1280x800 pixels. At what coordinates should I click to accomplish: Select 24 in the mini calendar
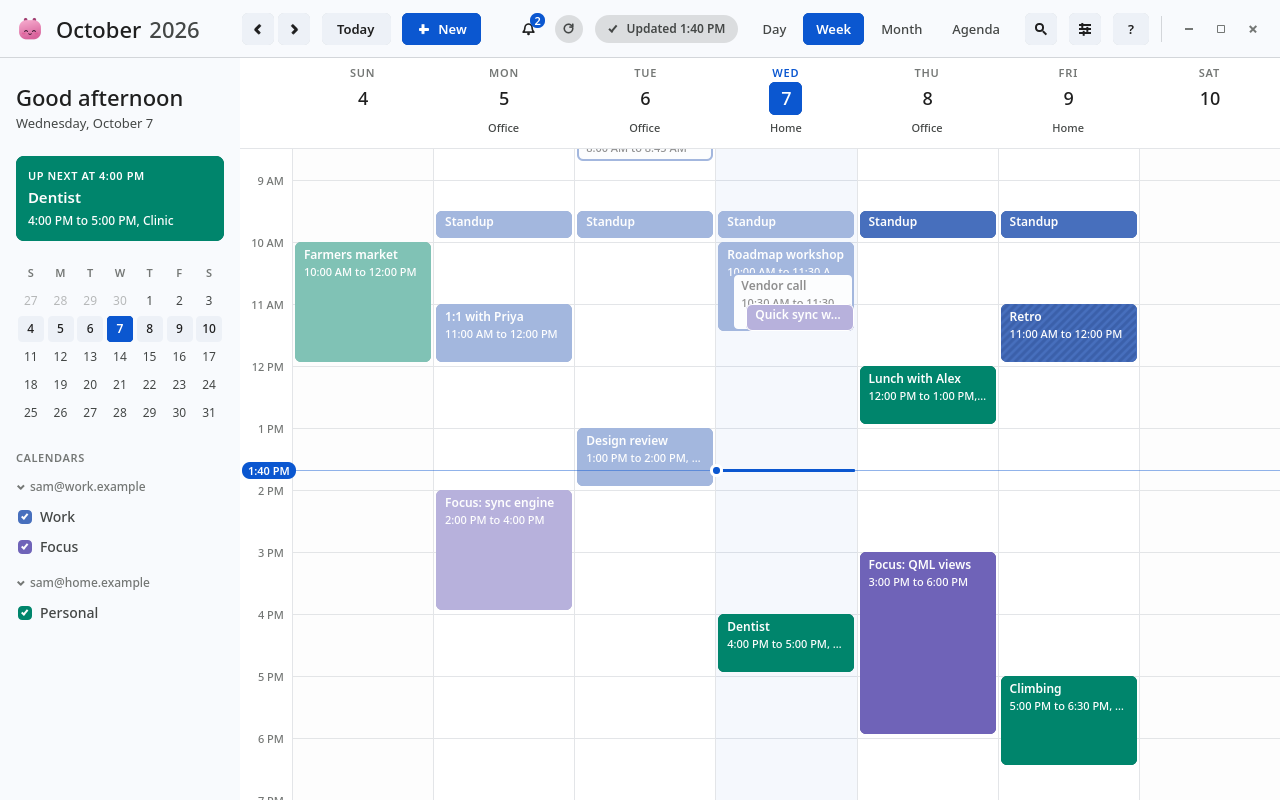pyautogui.click(x=209, y=385)
